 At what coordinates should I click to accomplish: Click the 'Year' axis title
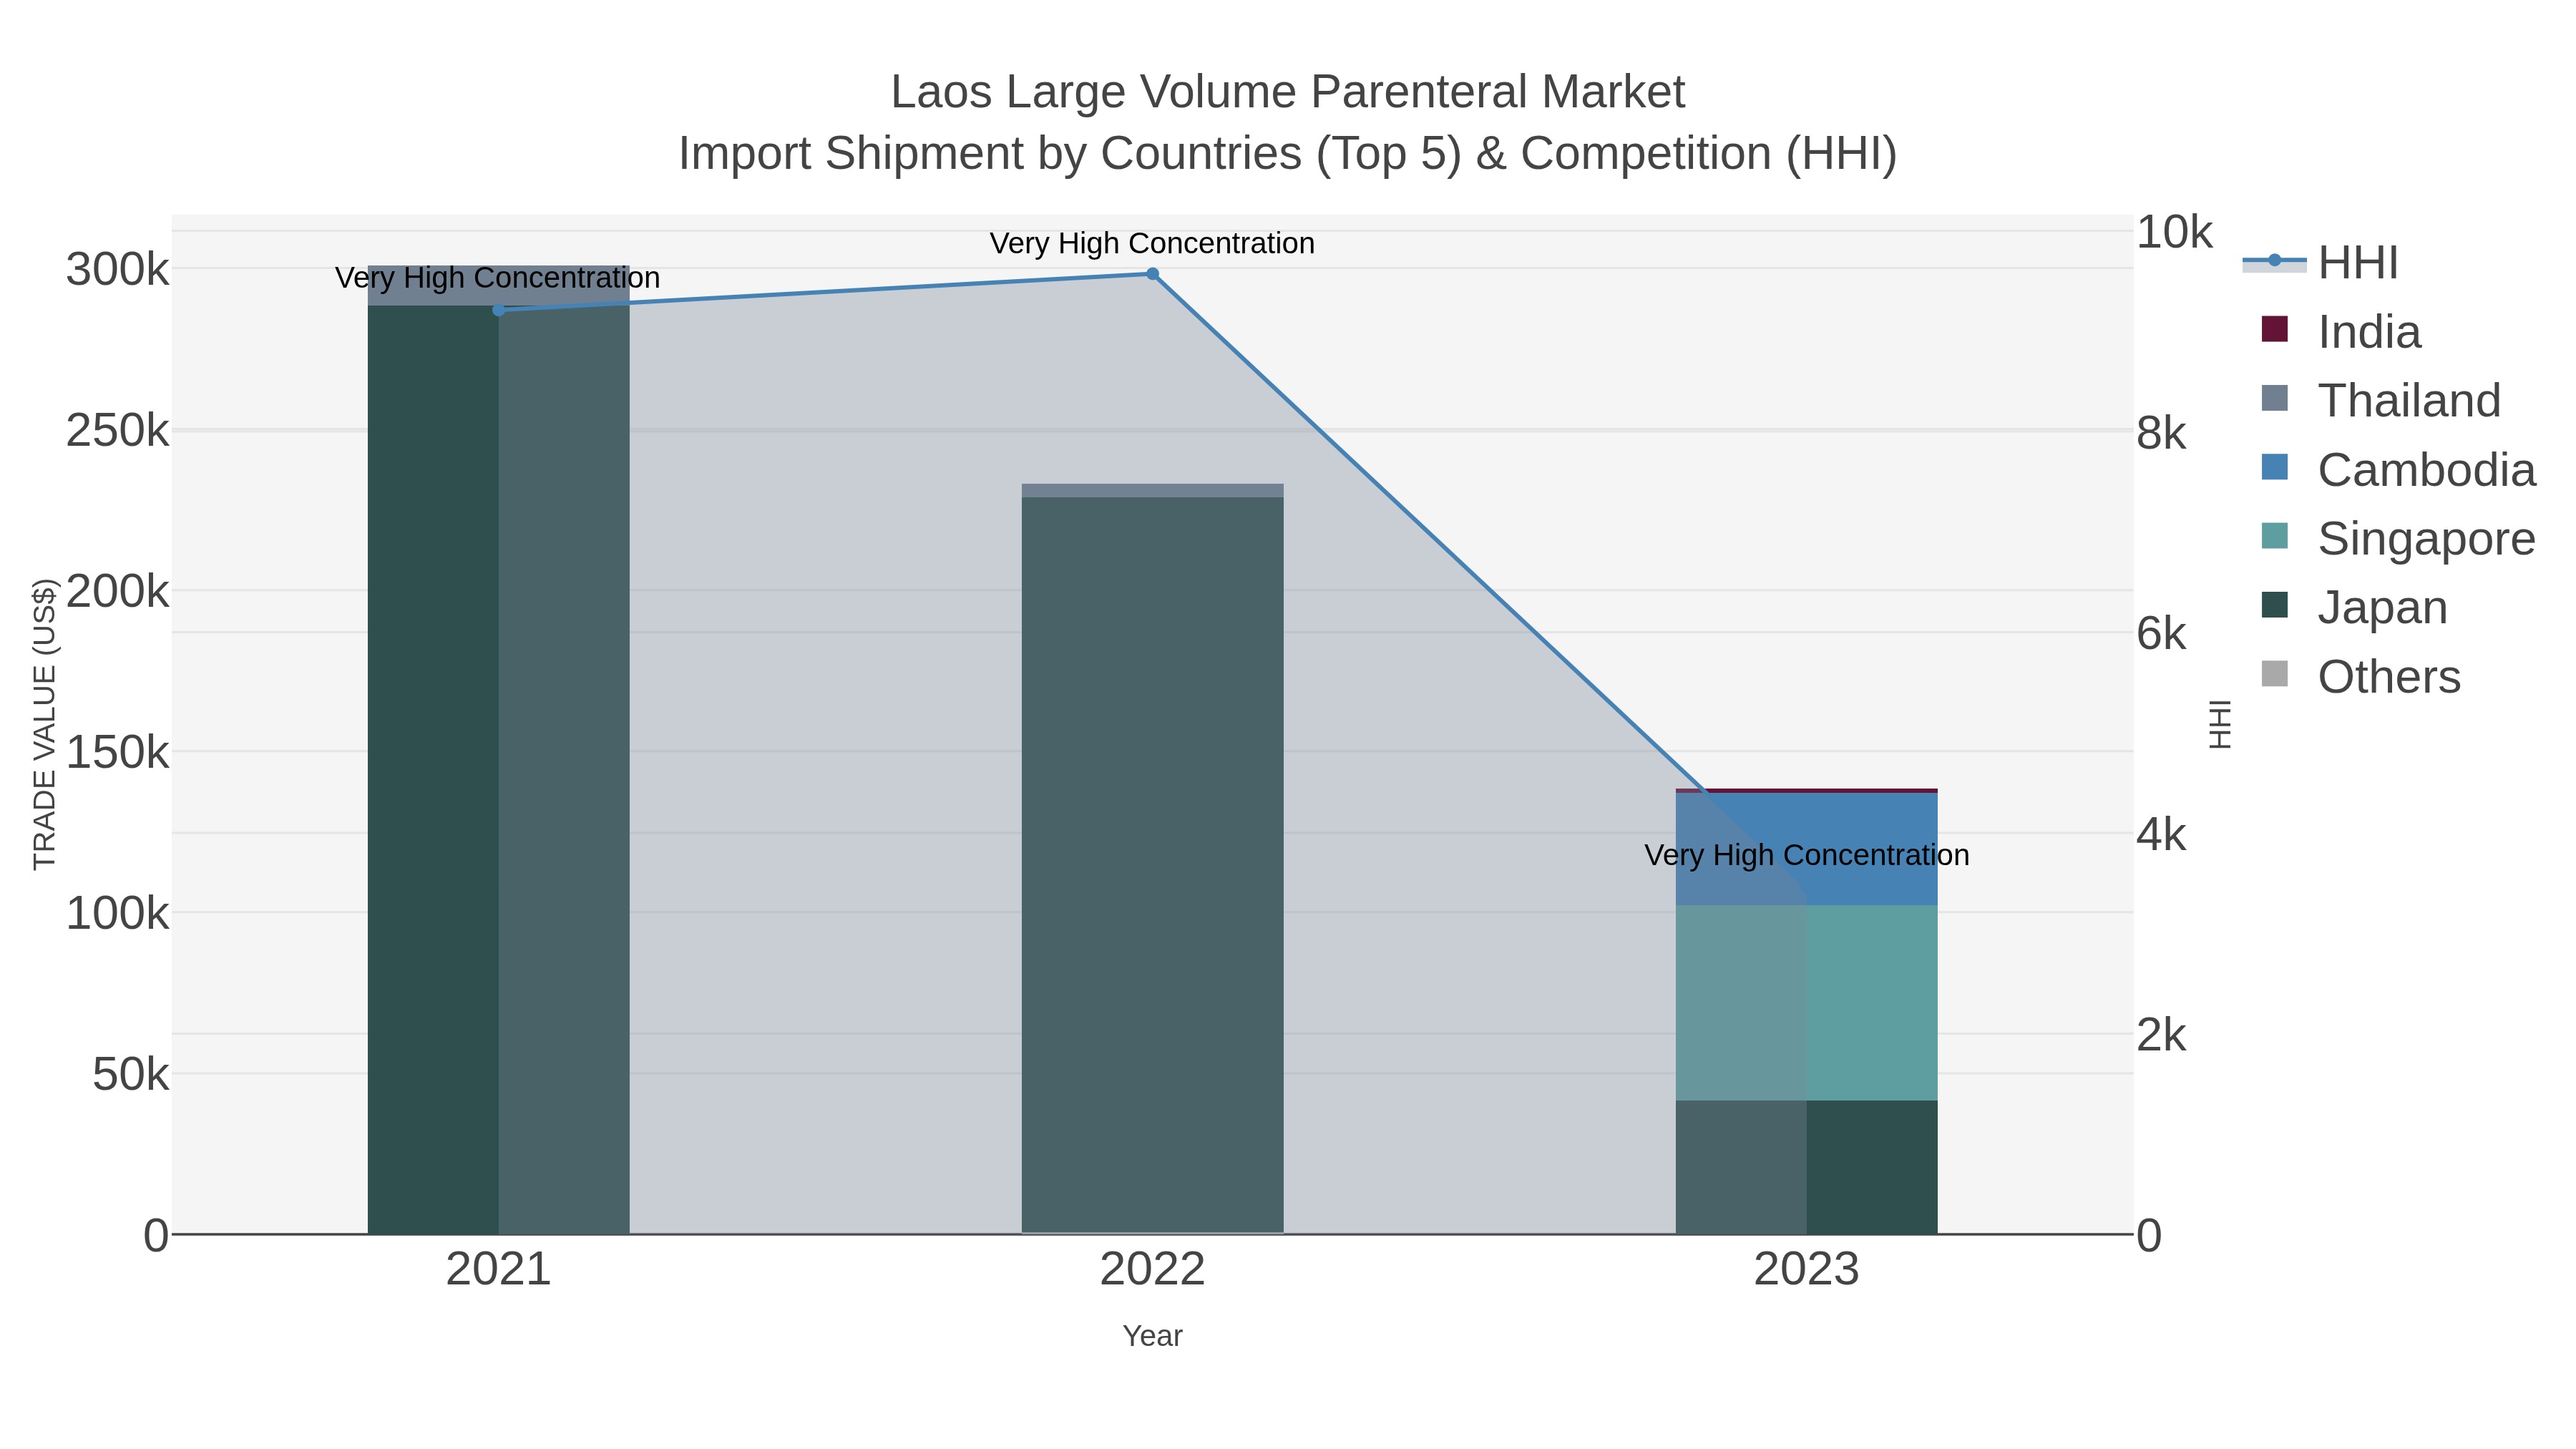click(1152, 1336)
